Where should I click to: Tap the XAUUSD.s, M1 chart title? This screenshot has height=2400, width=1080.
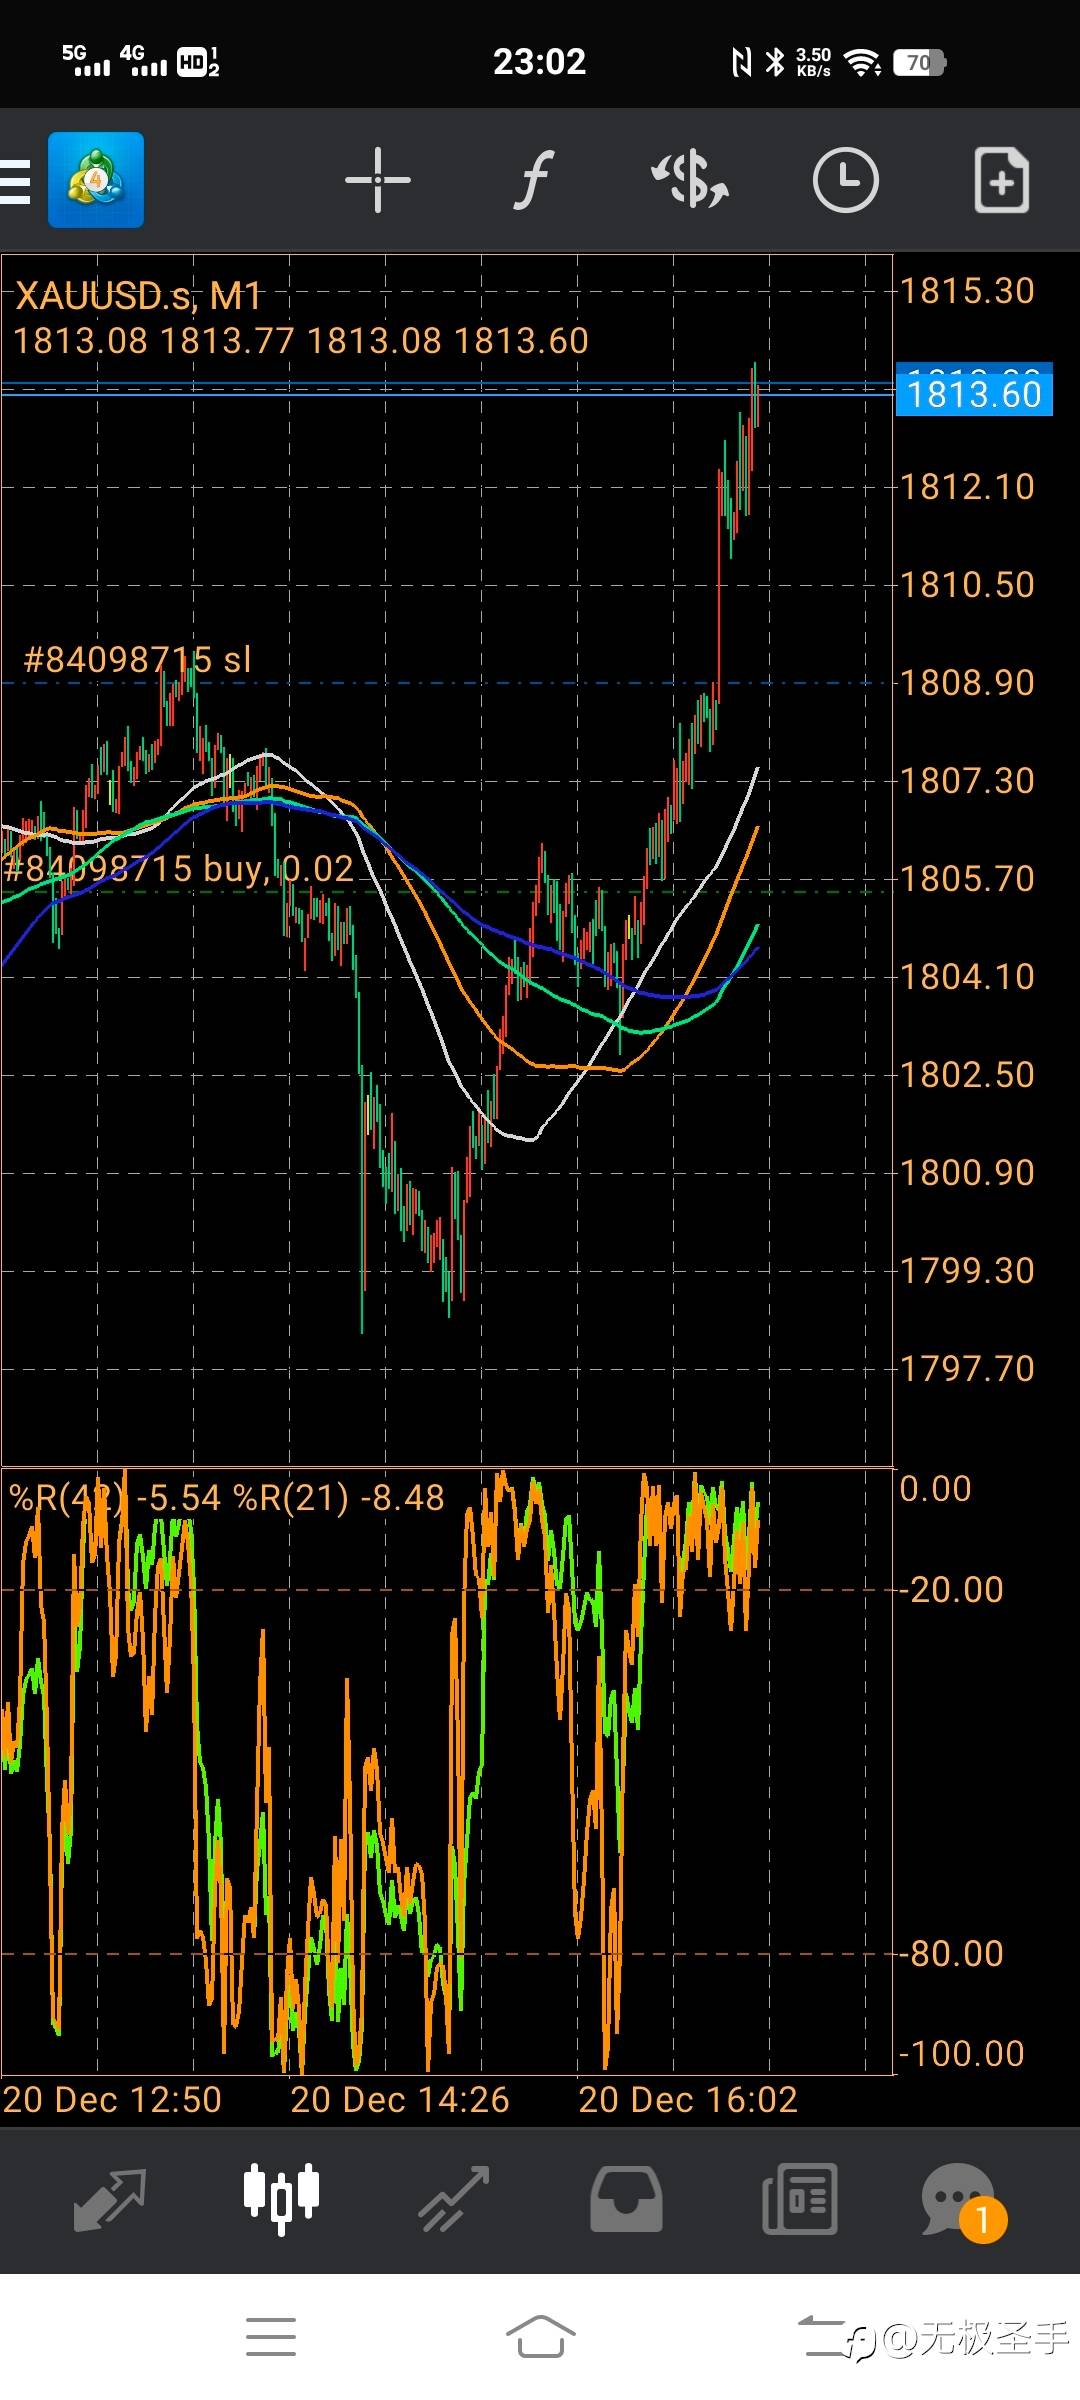pyautogui.click(x=139, y=296)
